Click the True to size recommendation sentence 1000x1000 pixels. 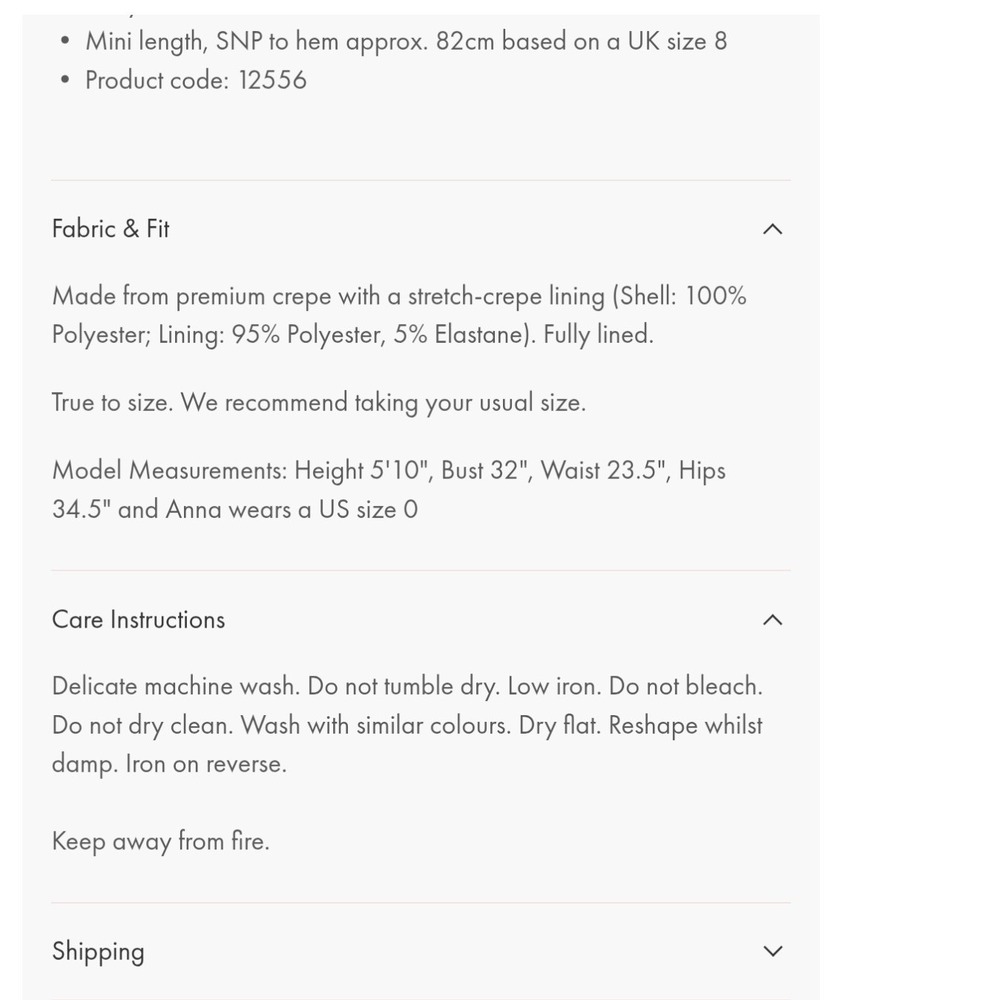pos(319,402)
